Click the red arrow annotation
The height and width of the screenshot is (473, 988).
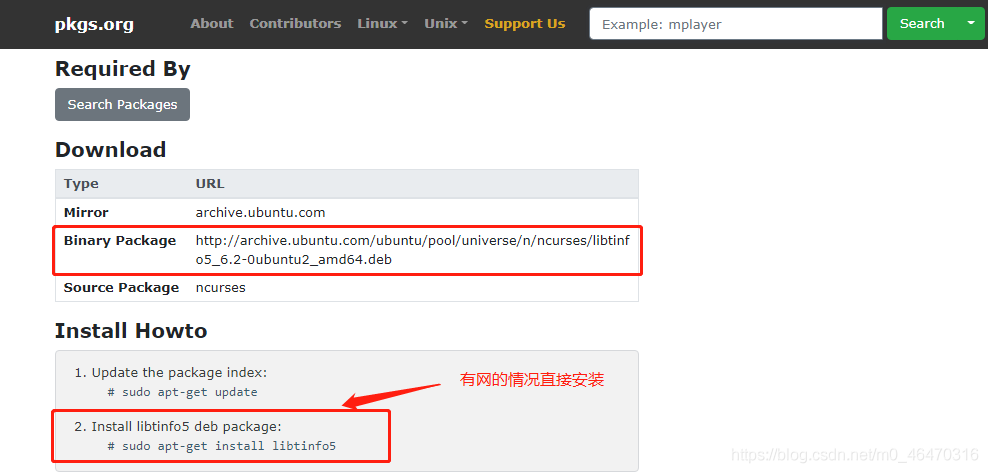[x=394, y=394]
